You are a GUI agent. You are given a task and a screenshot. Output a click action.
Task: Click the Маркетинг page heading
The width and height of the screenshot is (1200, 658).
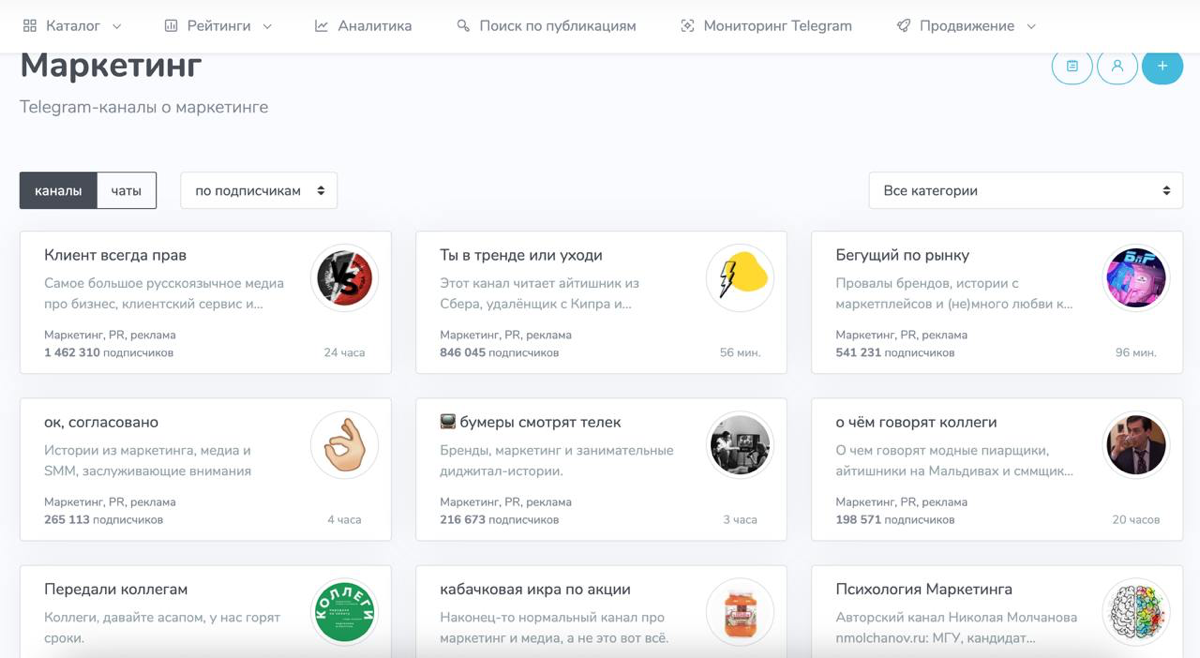pyautogui.click(x=111, y=66)
